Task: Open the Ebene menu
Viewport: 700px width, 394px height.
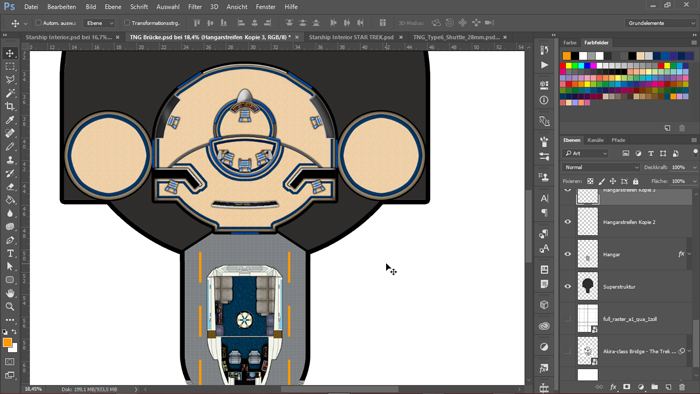Action: 112,7
